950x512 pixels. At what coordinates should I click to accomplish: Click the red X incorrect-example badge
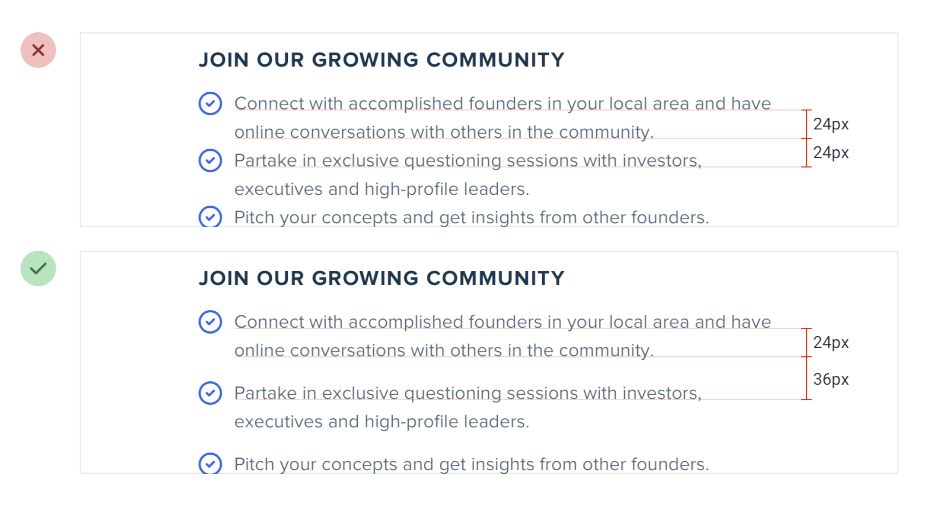38,50
